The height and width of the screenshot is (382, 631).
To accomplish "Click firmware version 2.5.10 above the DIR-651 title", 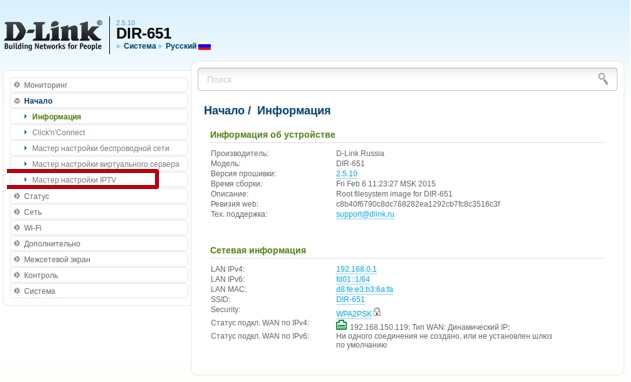I will click(x=126, y=23).
